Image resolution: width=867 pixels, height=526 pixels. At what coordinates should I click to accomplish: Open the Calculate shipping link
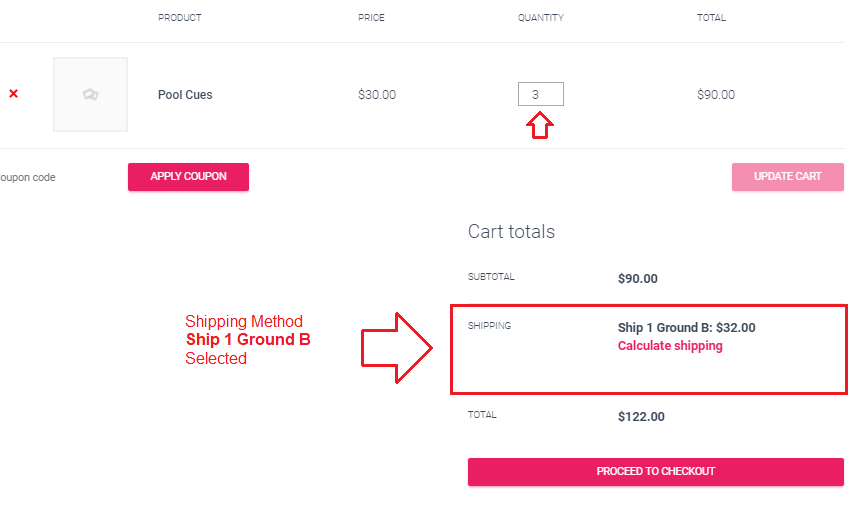670,346
